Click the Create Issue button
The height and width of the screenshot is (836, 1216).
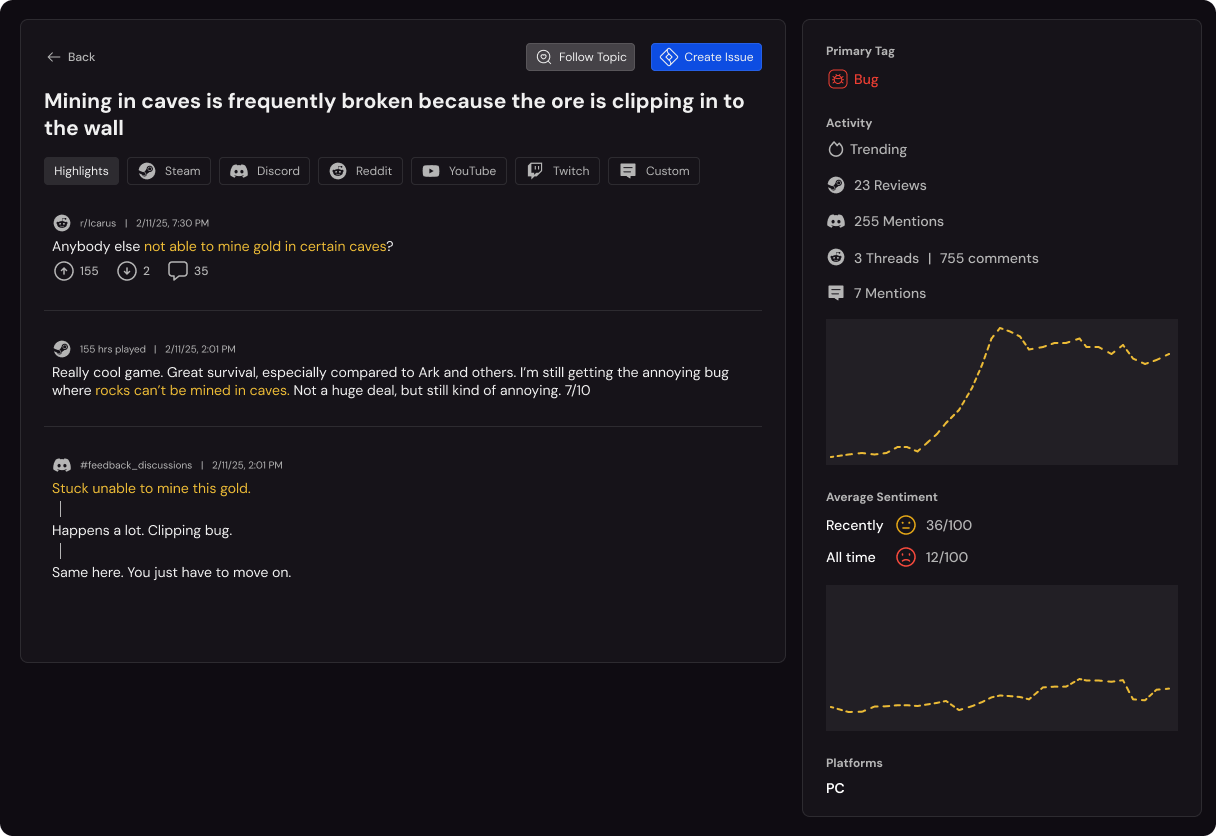click(706, 57)
